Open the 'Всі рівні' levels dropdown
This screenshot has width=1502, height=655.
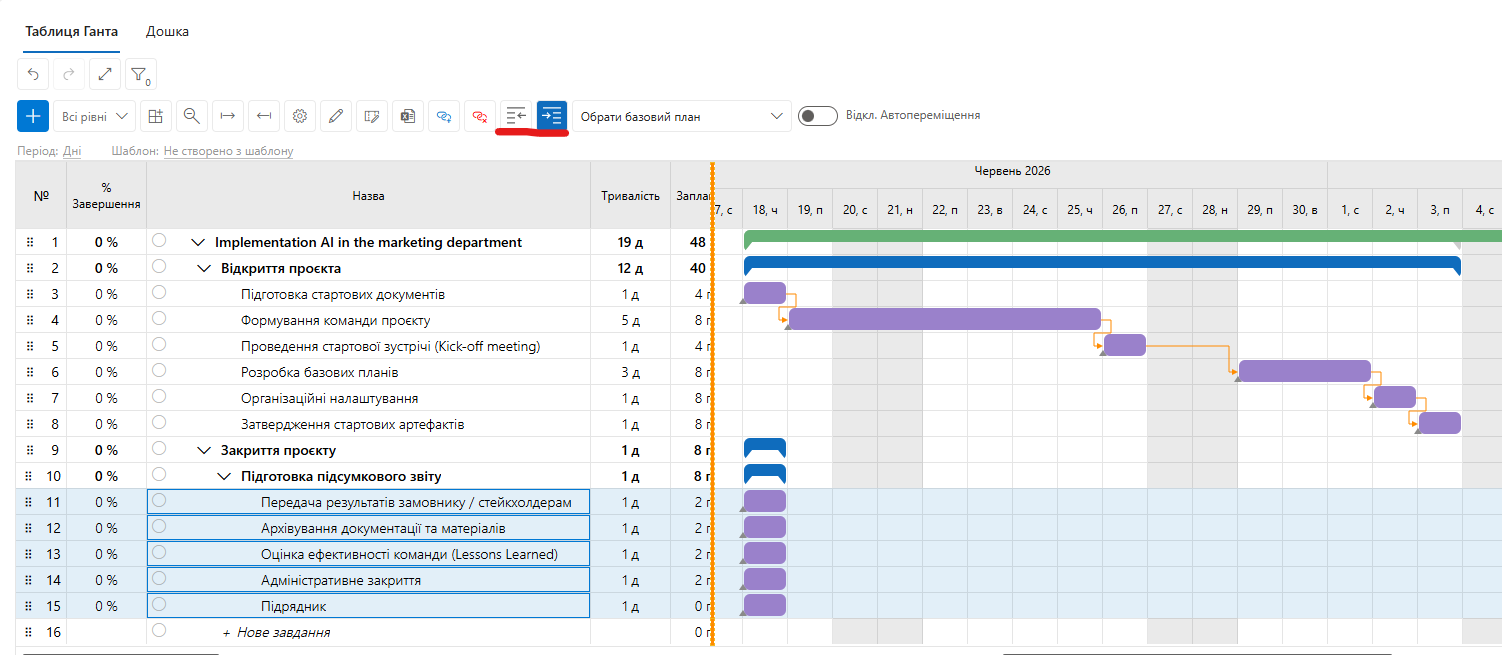point(96,116)
